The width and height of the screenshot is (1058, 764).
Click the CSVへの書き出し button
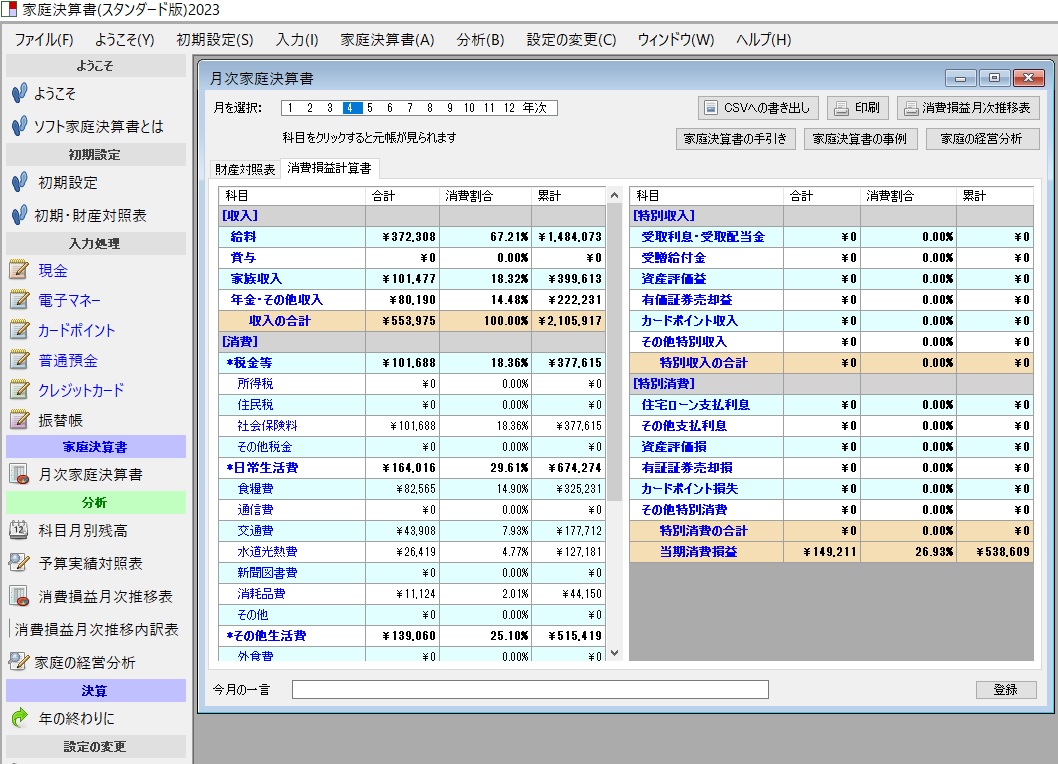[758, 108]
